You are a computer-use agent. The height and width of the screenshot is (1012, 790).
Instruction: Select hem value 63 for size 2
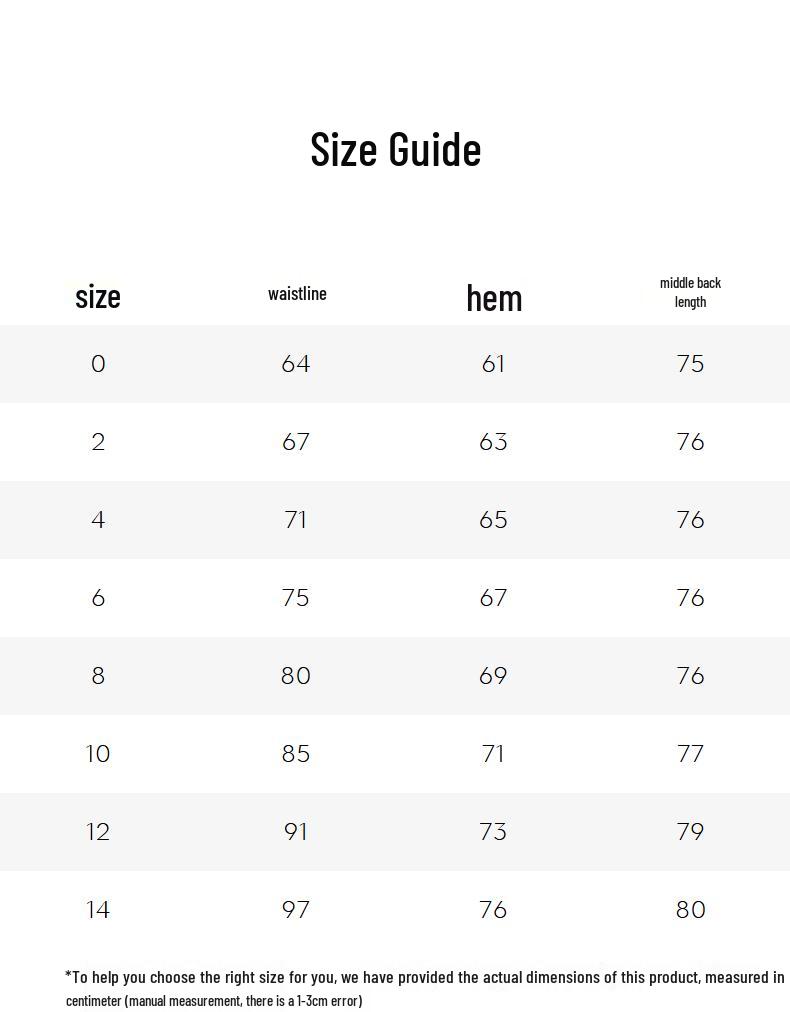pyautogui.click(x=493, y=442)
